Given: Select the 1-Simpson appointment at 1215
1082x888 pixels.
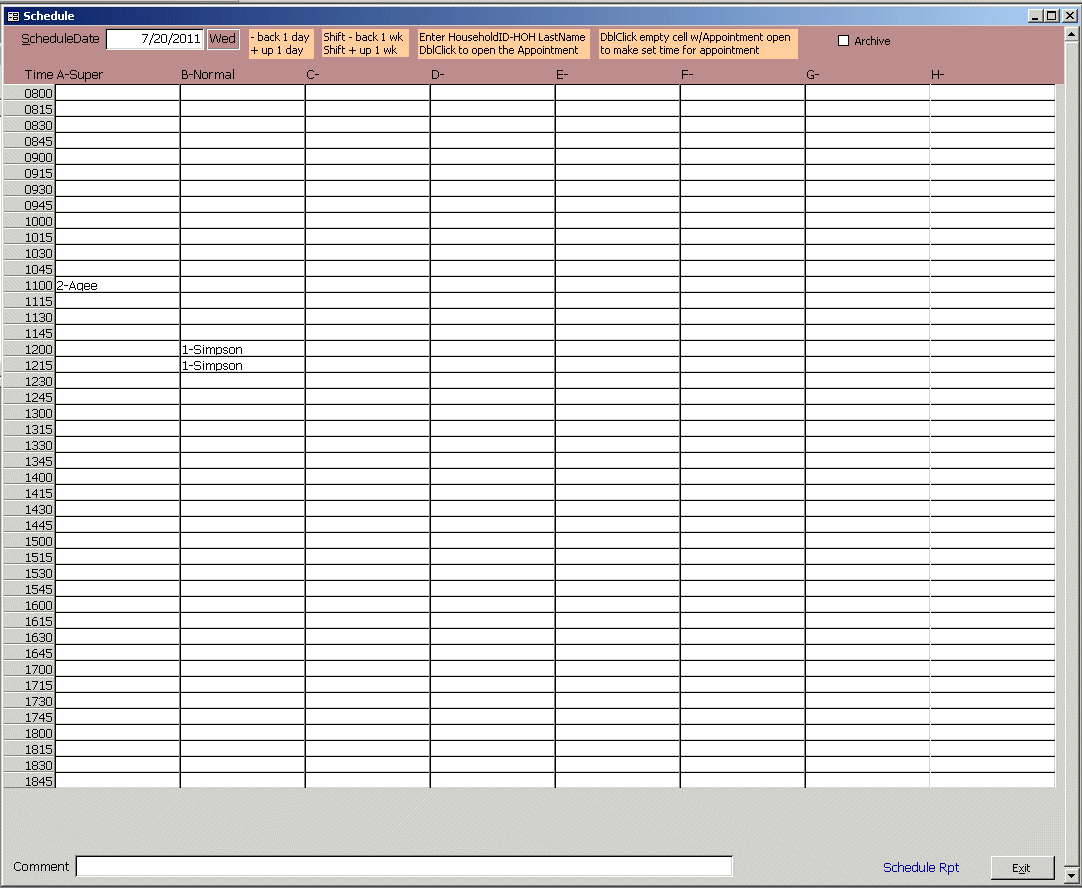Looking at the screenshot, I should [x=242, y=365].
